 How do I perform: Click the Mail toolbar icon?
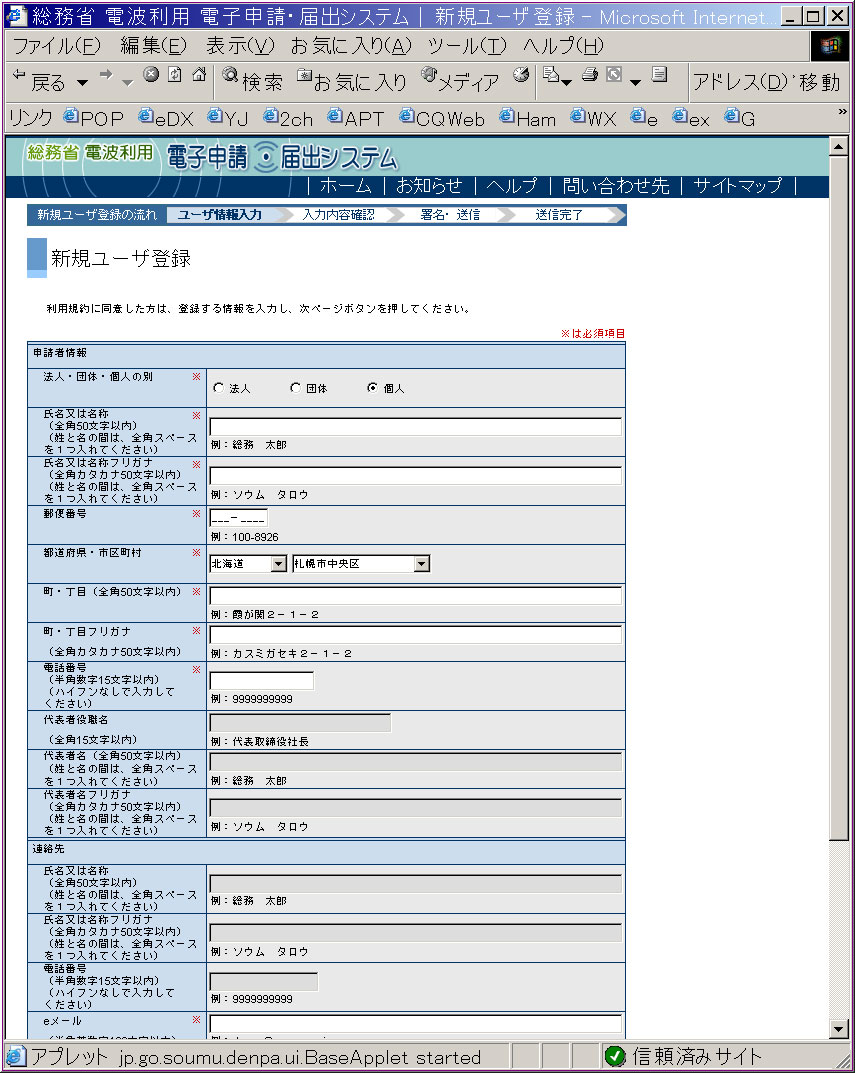tap(551, 74)
